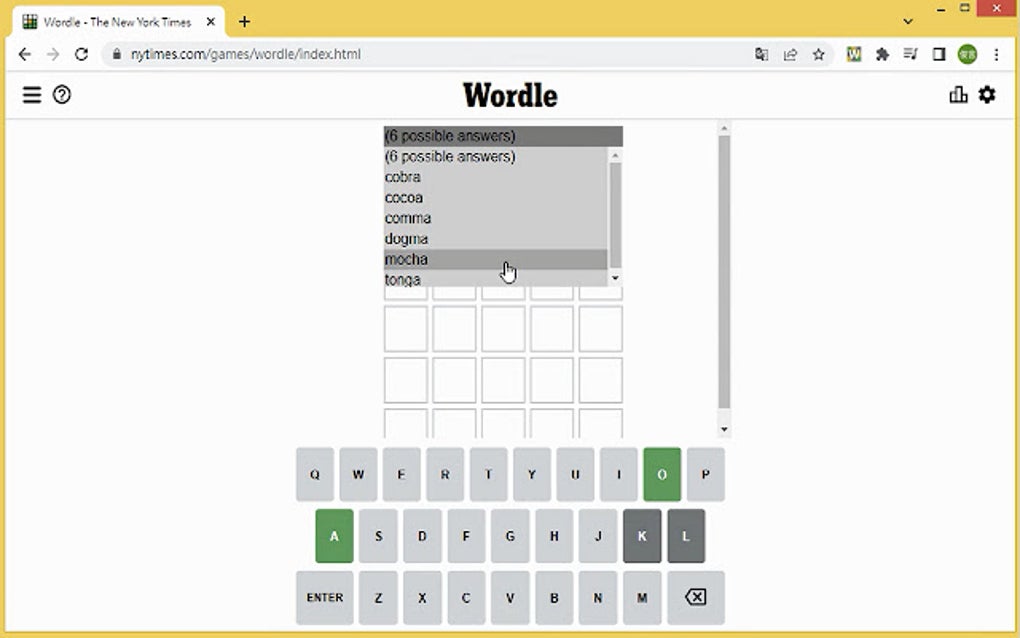Bookmark the page using the star icon
The width and height of the screenshot is (1020, 638).
817,55
